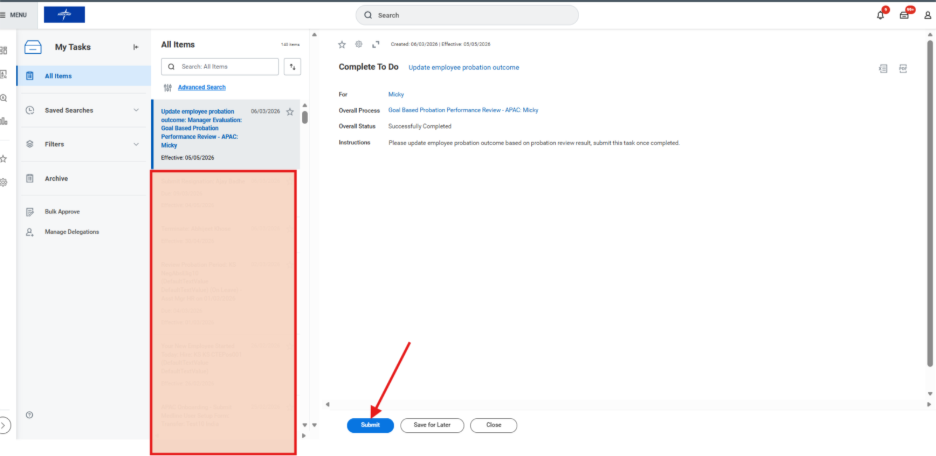
Task: Export task to PDF icon
Action: (x=903, y=68)
